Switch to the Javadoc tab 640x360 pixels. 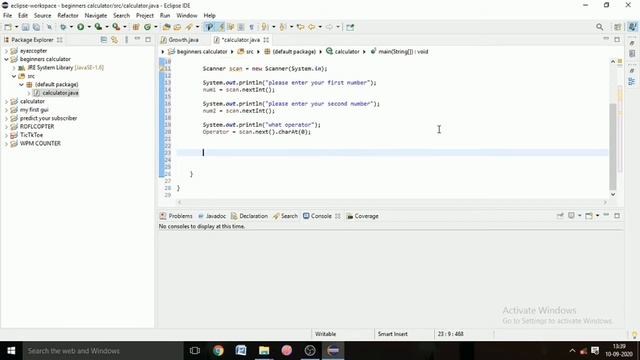[x=212, y=216]
